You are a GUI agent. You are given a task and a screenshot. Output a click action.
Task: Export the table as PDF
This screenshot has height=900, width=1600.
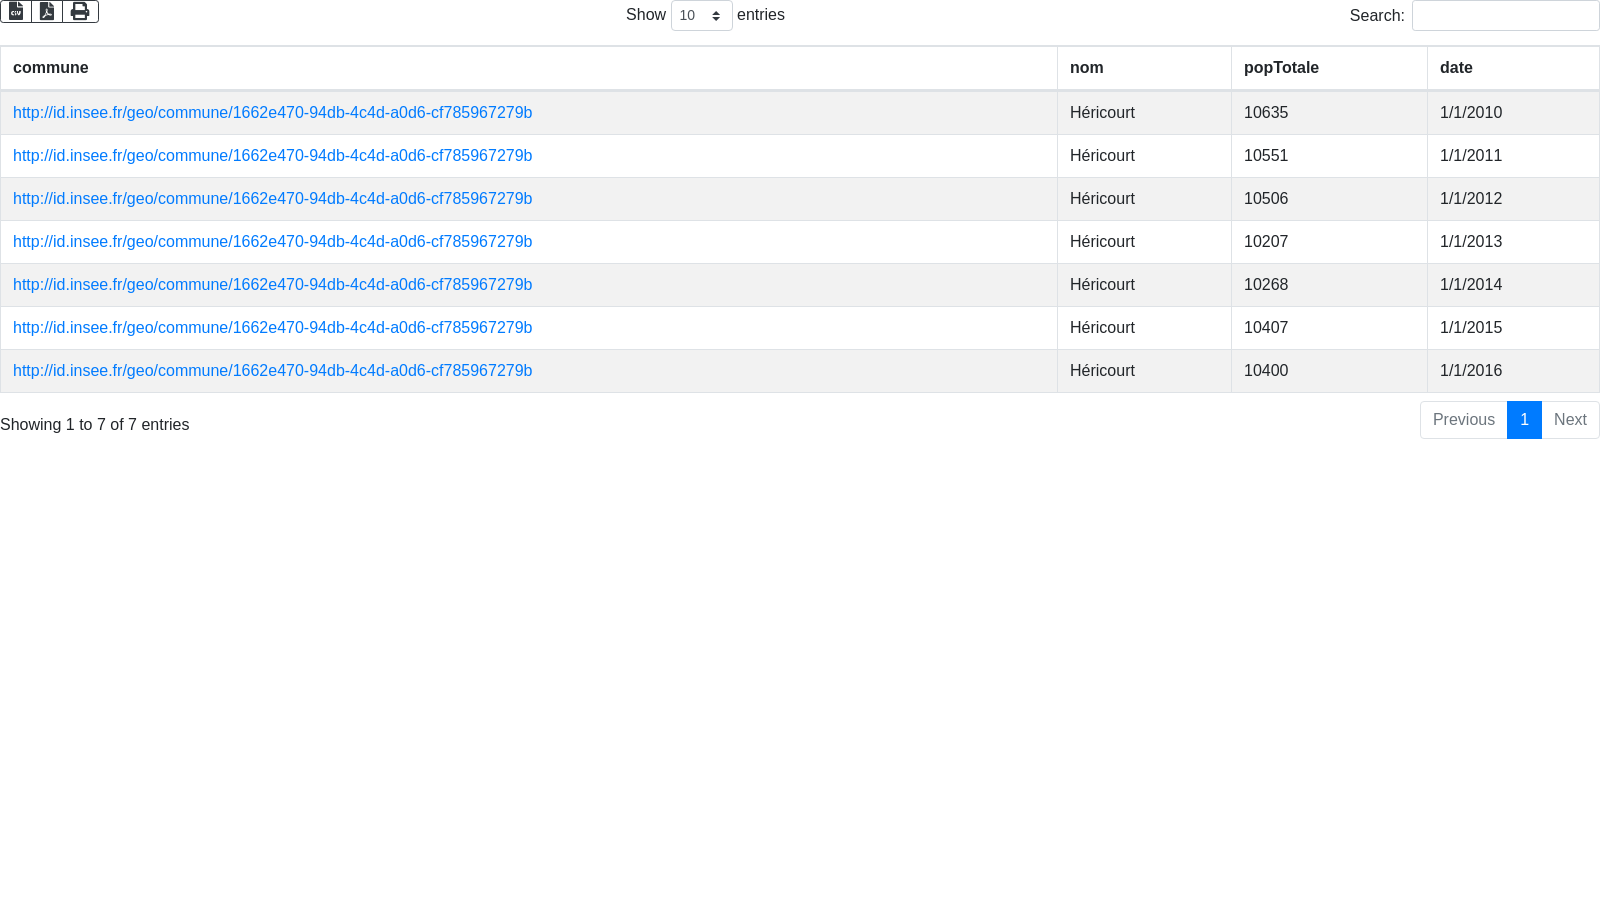tap(47, 11)
